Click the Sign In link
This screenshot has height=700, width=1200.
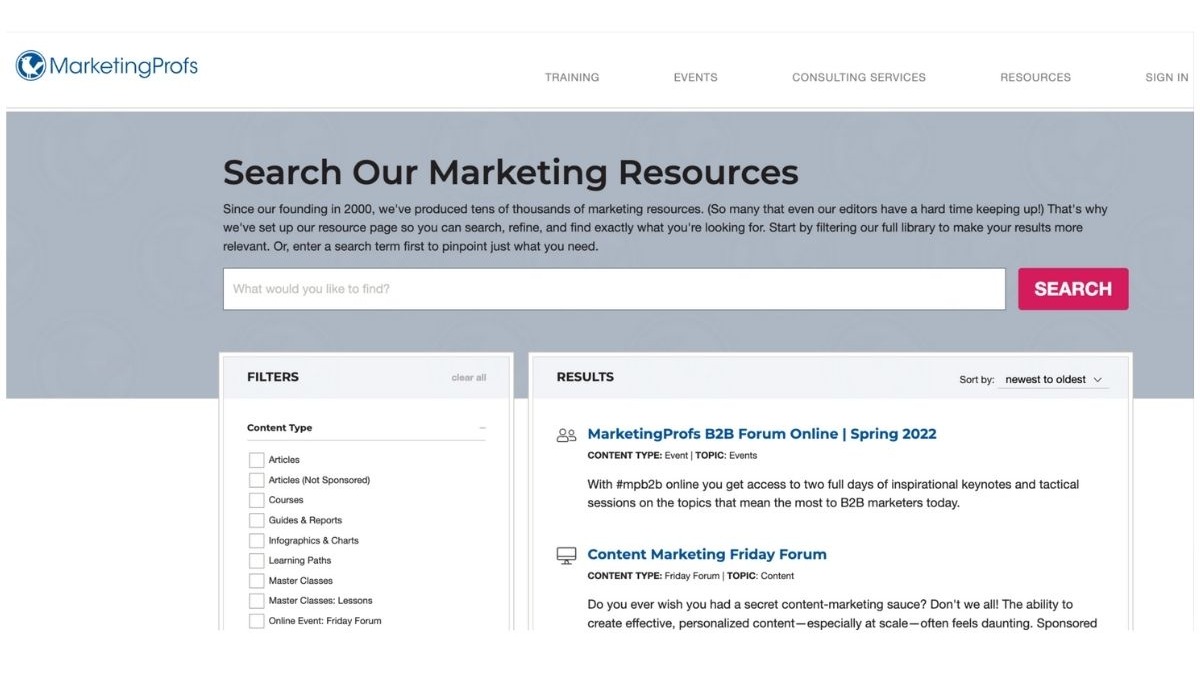[1167, 77]
